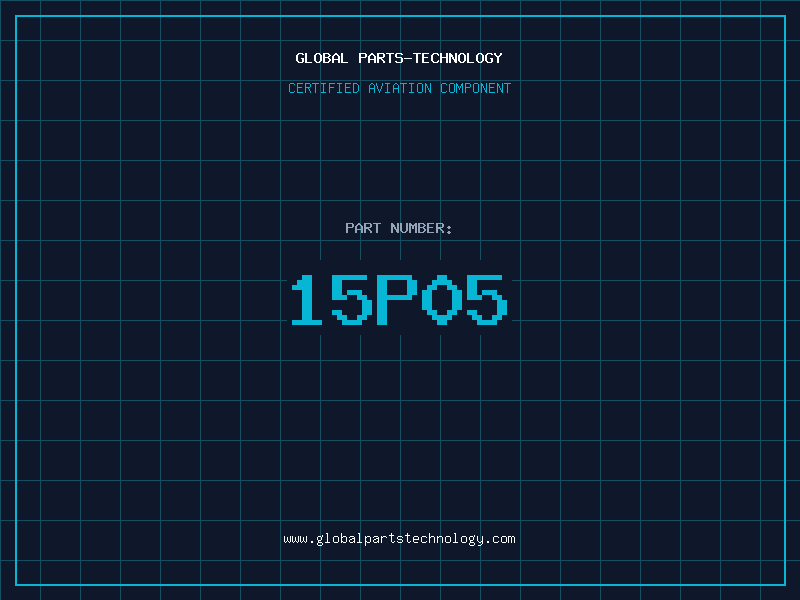The image size is (800, 600).
Task: Click globalpartstechnology in the footer URL
Action: click(399, 539)
